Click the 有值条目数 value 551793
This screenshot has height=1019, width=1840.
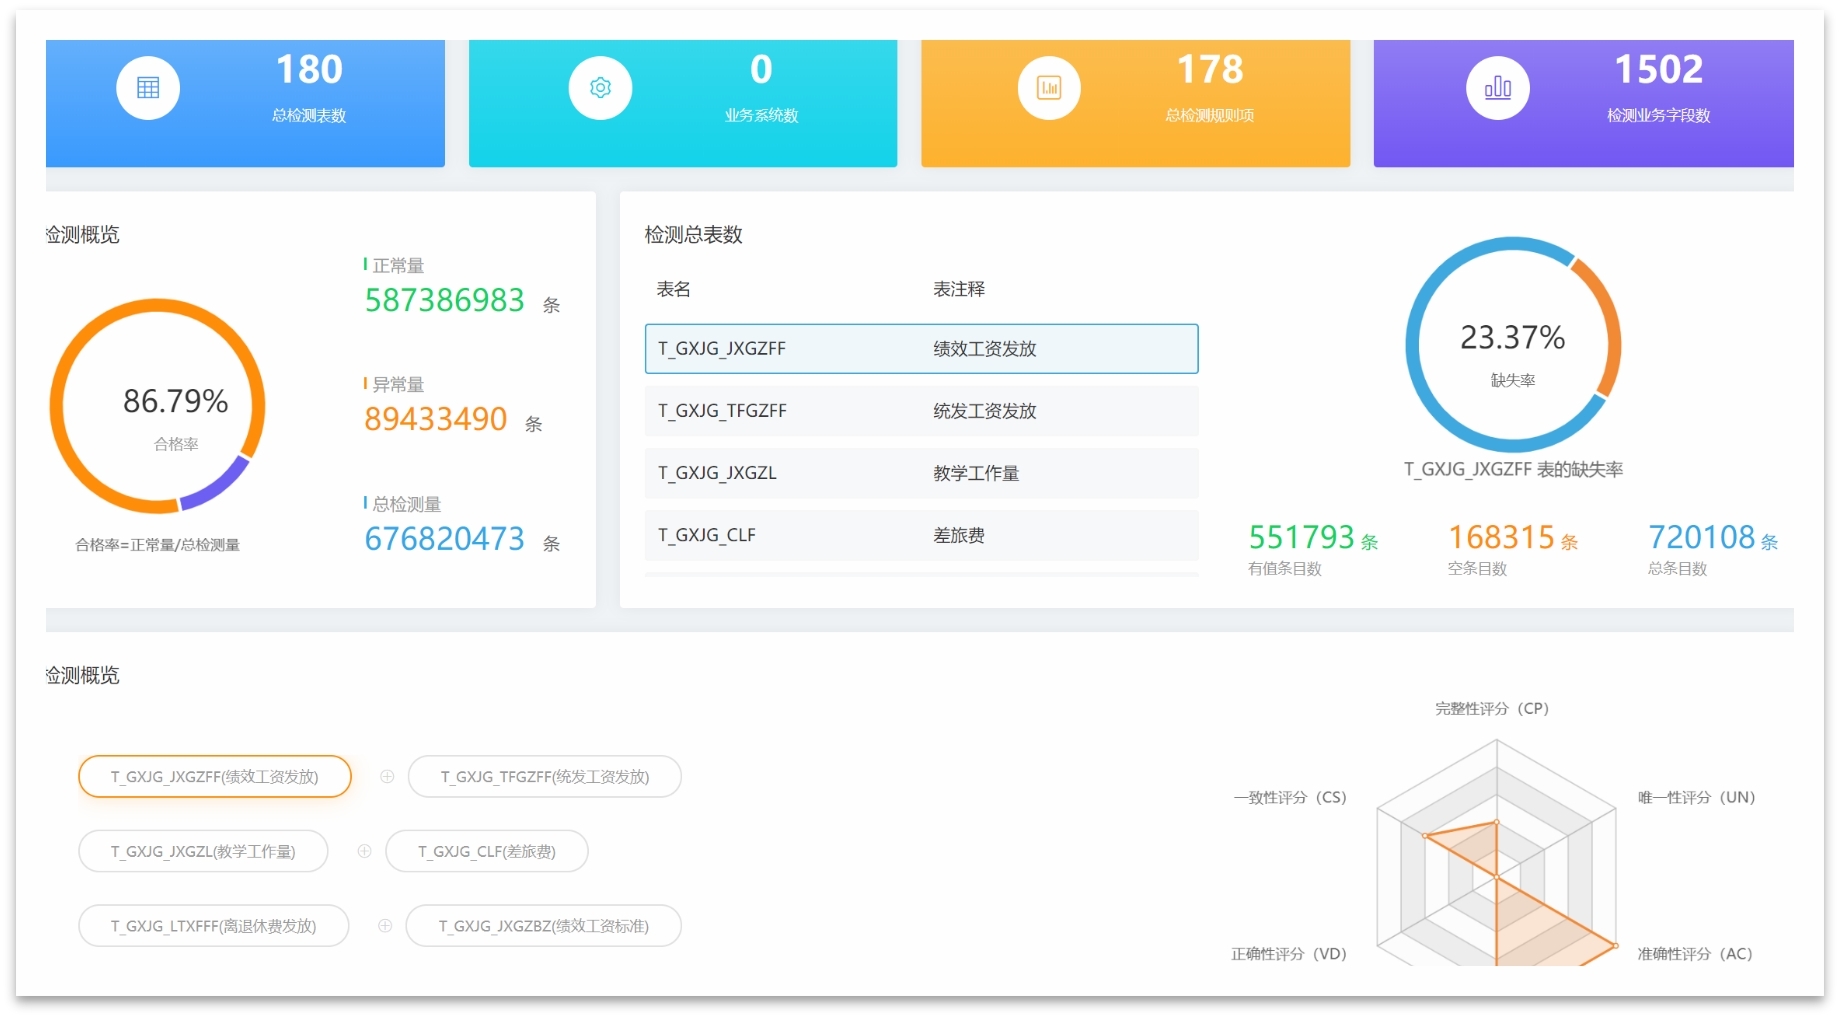1301,537
